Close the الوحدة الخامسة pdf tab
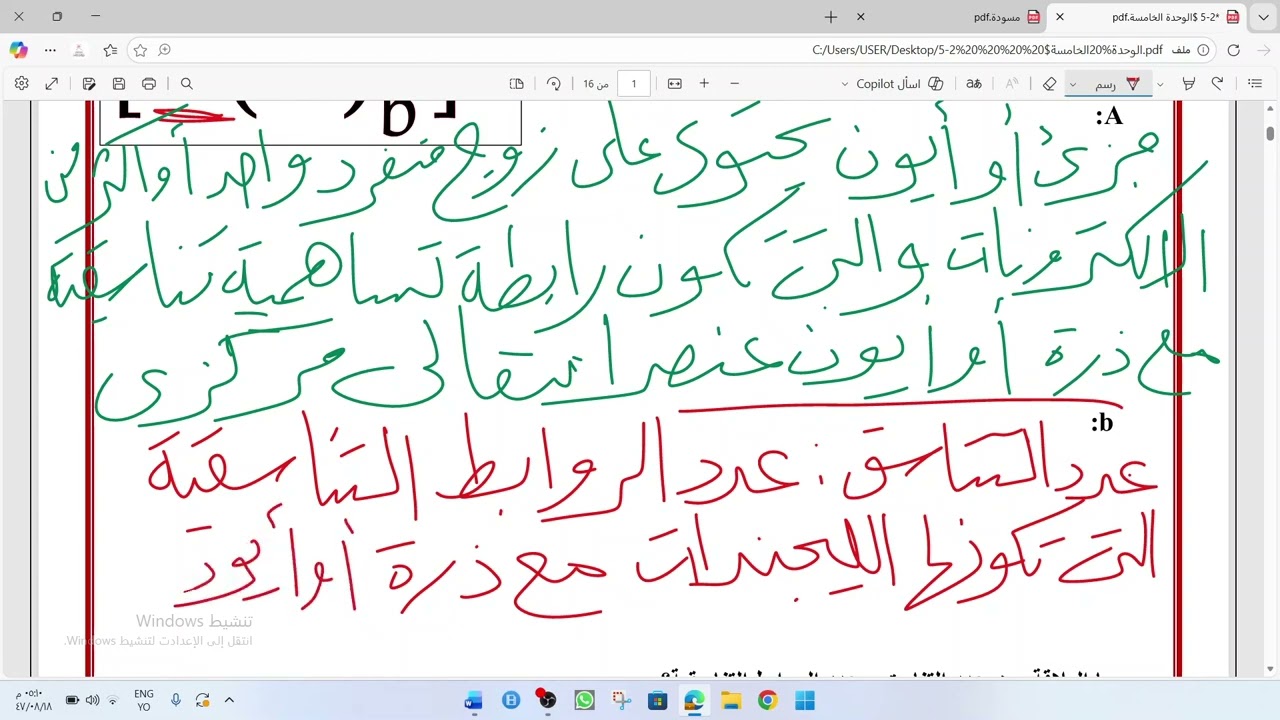Viewport: 1280px width, 720px height. pyautogui.click(x=1060, y=17)
